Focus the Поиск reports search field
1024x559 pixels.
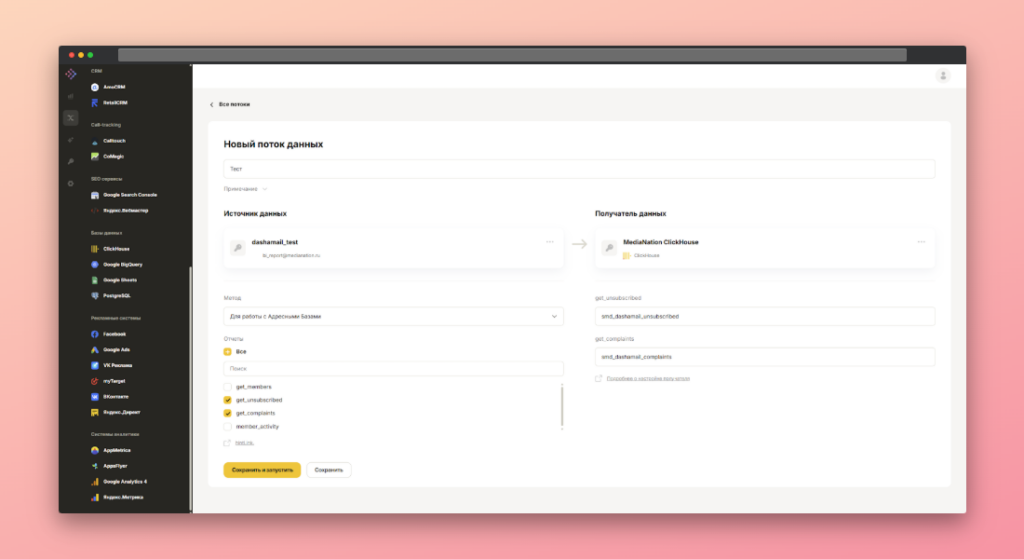(x=393, y=368)
